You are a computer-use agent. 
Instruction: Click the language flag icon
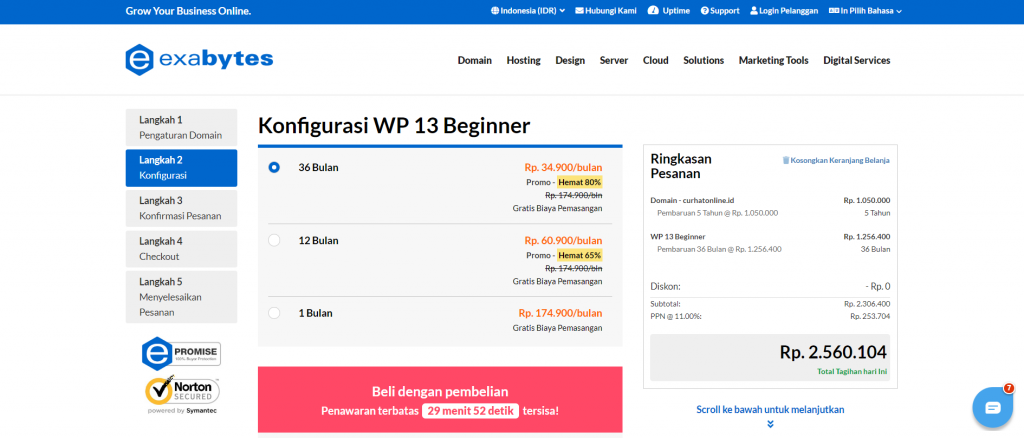click(833, 11)
